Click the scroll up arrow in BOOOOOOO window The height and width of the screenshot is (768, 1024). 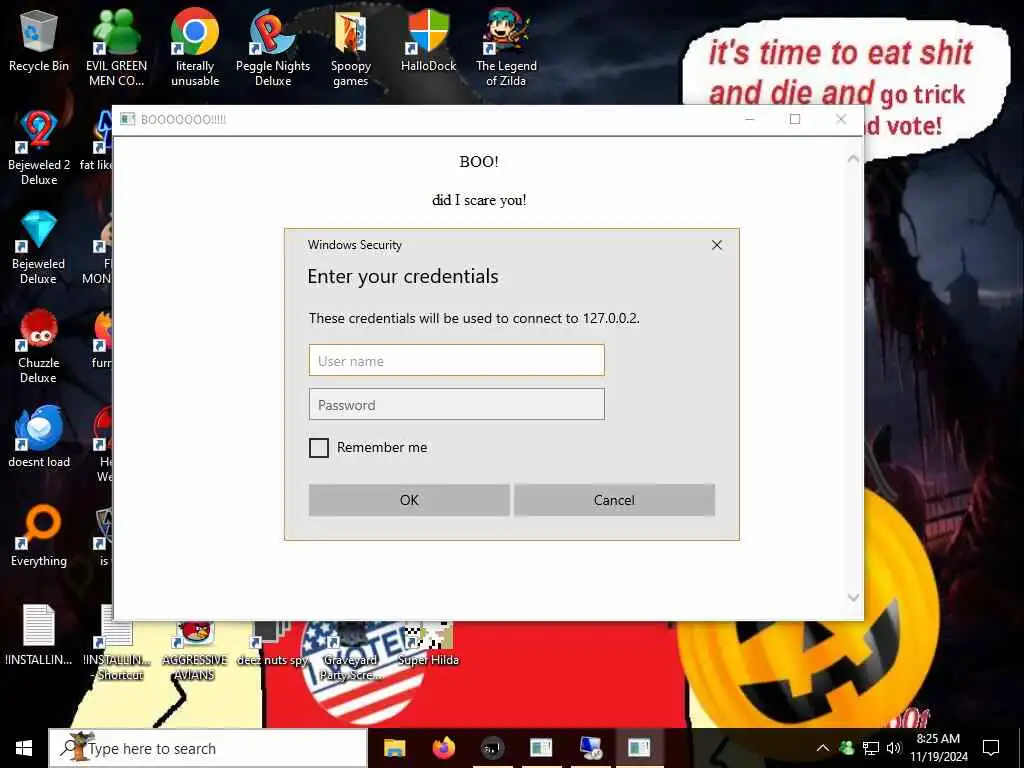[853, 159]
